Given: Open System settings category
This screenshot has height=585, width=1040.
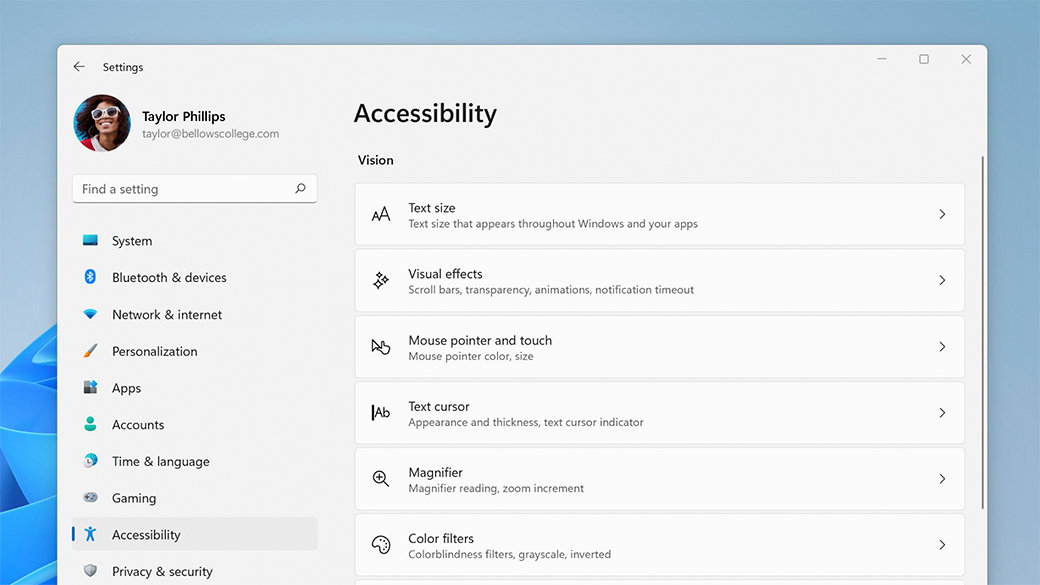Looking at the screenshot, I should pyautogui.click(x=194, y=240).
